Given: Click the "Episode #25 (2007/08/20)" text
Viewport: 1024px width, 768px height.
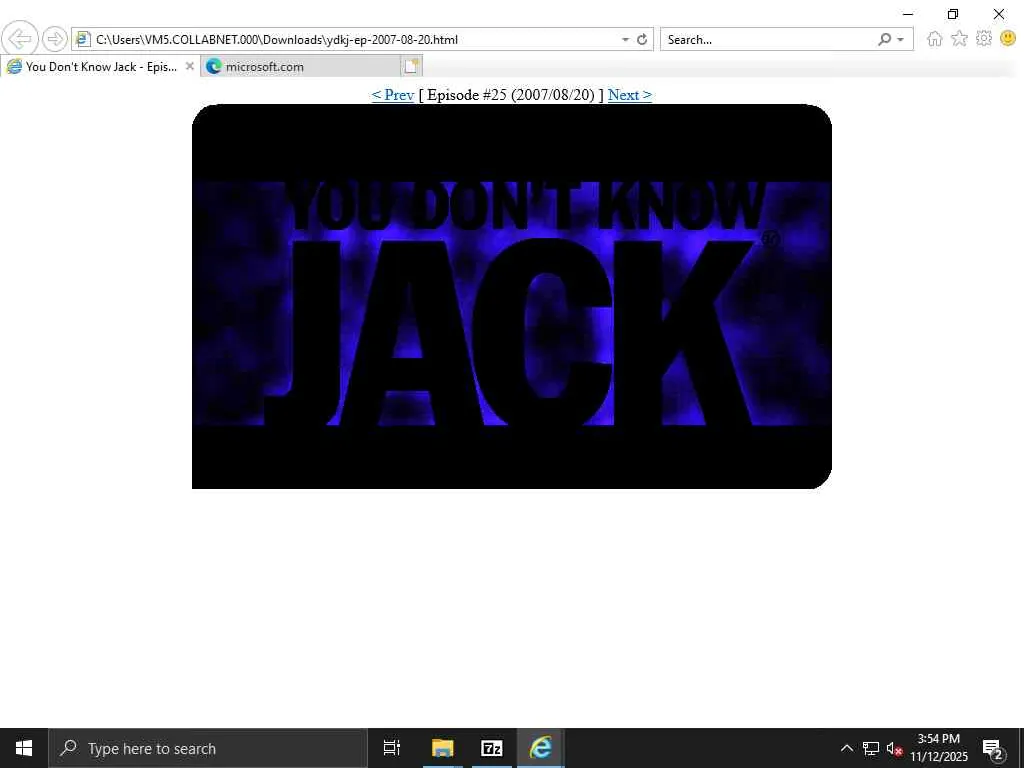Looking at the screenshot, I should click(x=511, y=95).
